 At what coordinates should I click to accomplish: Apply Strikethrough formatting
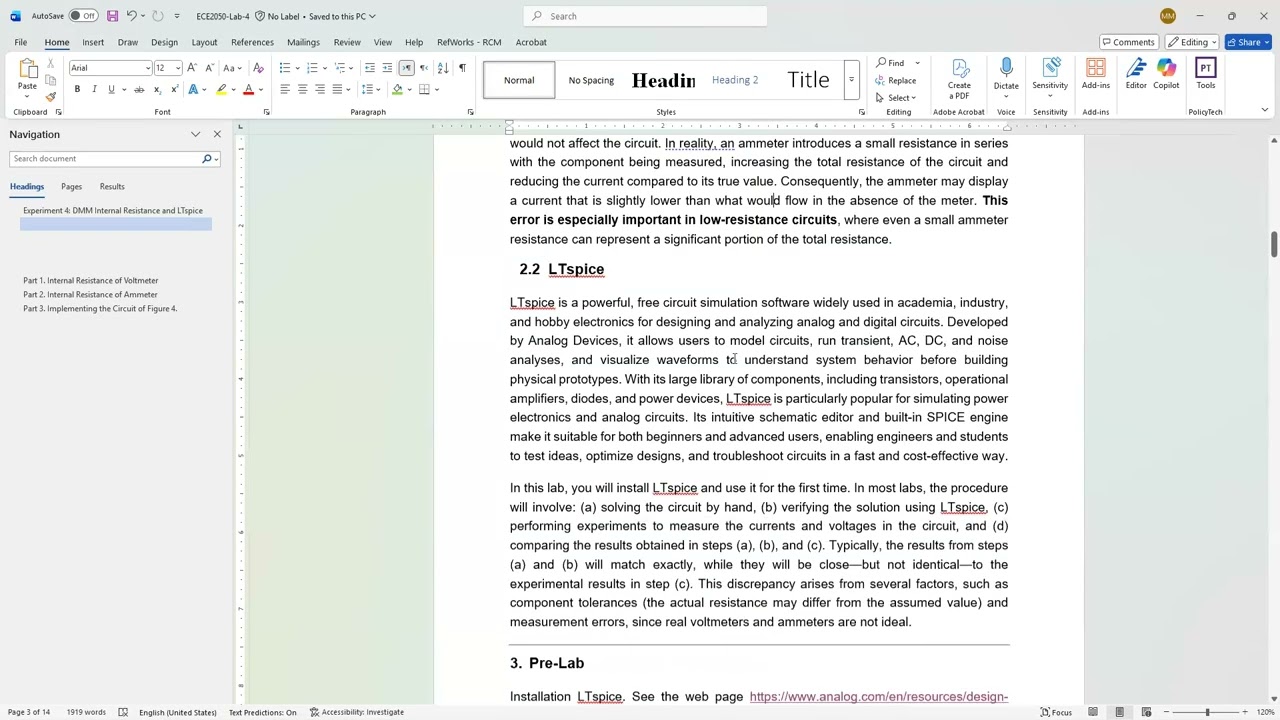point(139,89)
